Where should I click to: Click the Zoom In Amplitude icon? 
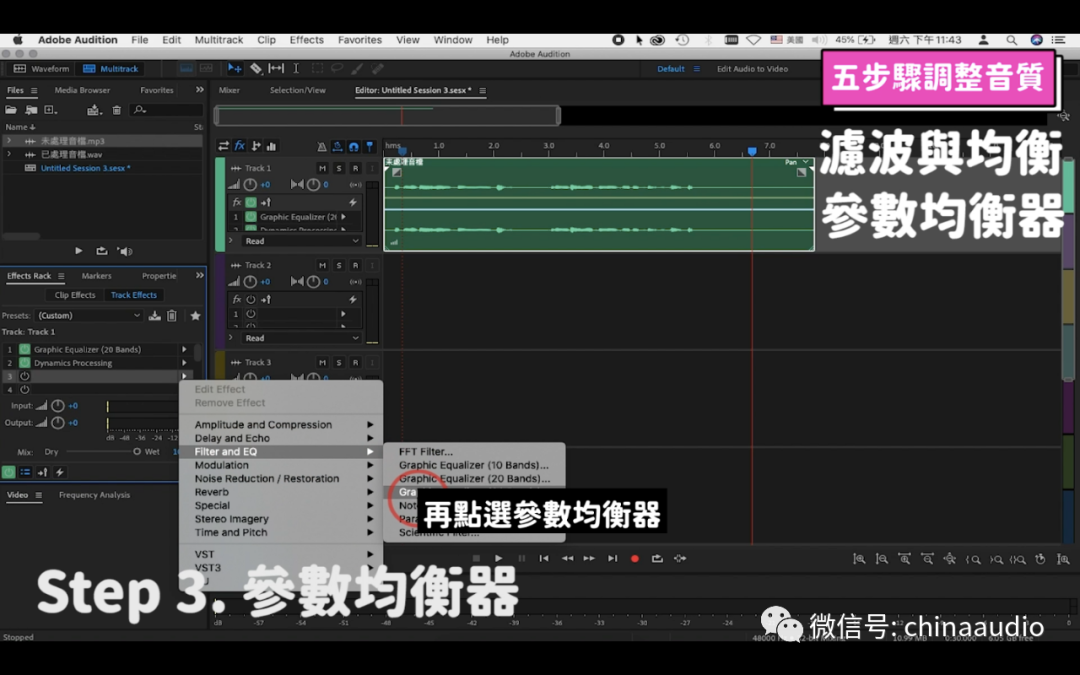(x=860, y=559)
